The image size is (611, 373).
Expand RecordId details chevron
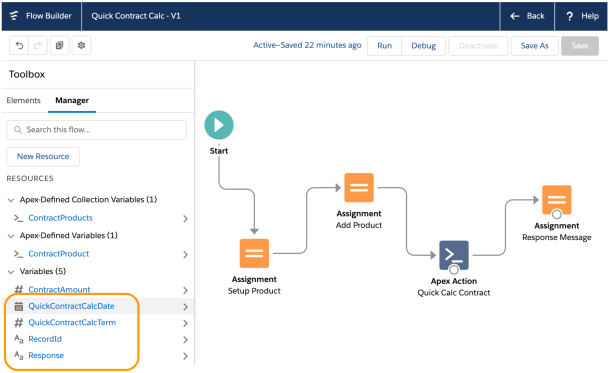(185, 339)
